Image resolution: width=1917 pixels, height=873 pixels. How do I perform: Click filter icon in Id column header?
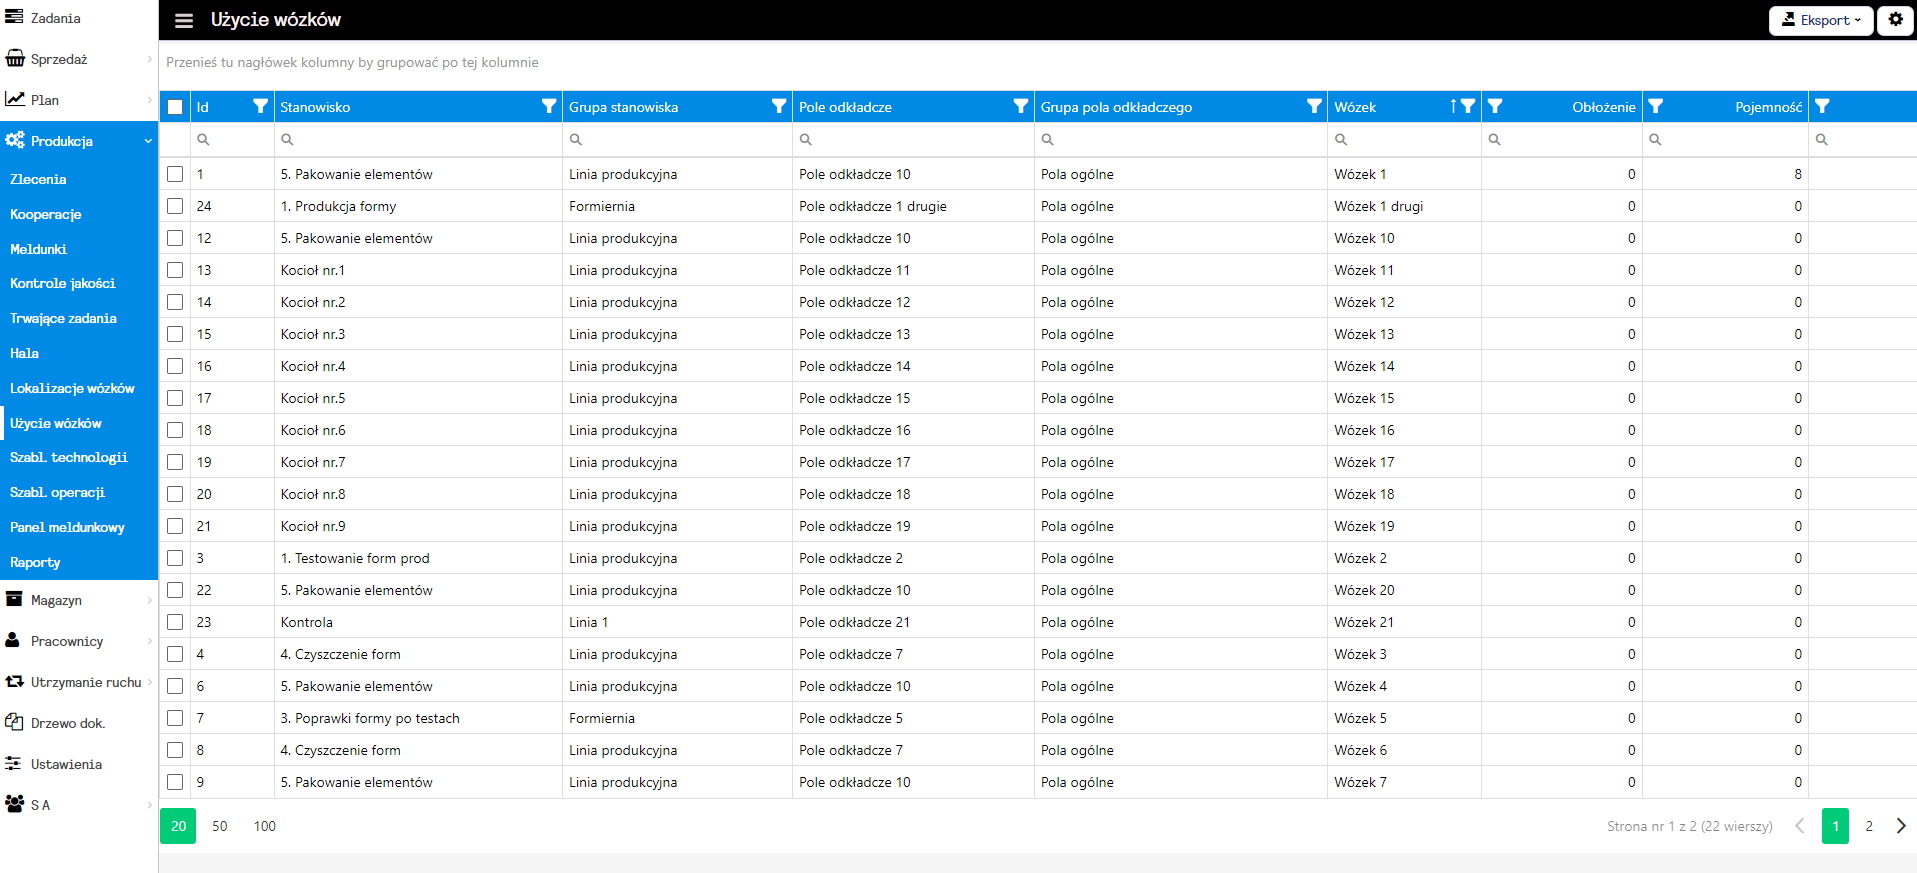coord(260,106)
